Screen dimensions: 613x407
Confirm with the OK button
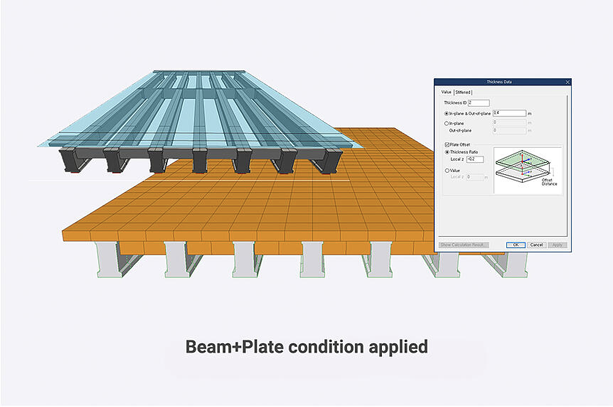515,244
